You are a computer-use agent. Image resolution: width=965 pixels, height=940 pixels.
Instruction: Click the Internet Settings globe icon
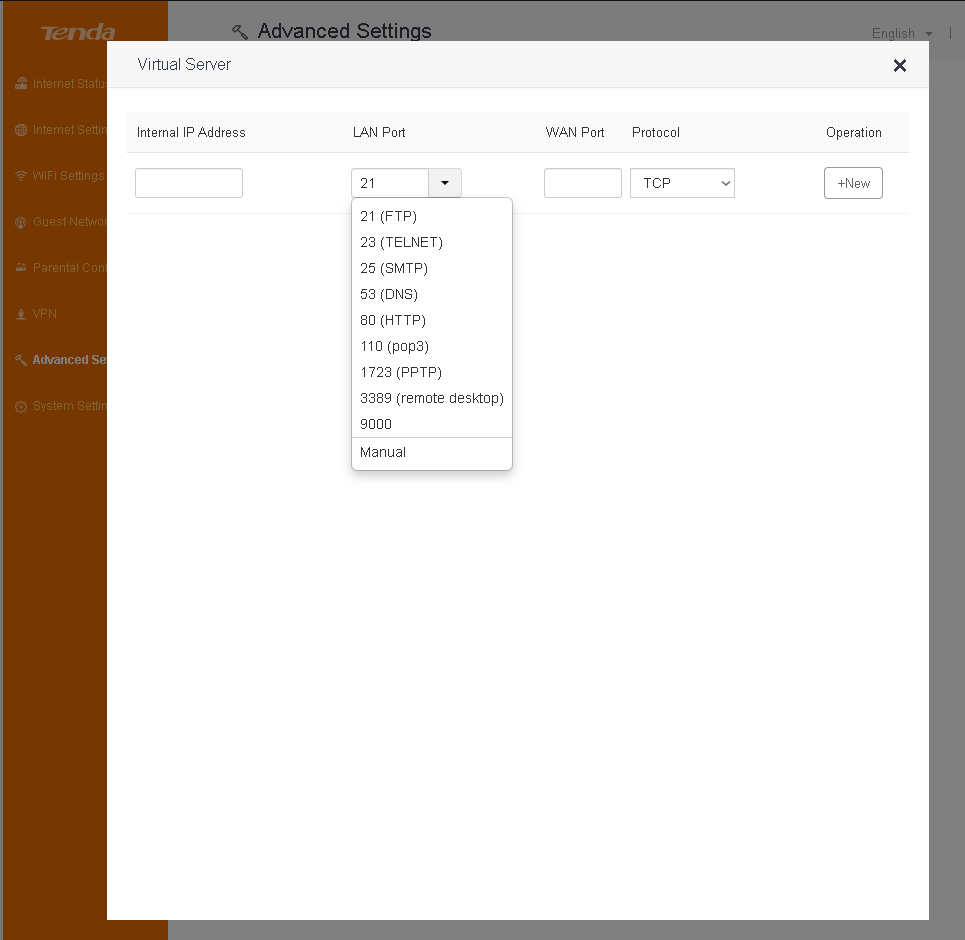21,130
